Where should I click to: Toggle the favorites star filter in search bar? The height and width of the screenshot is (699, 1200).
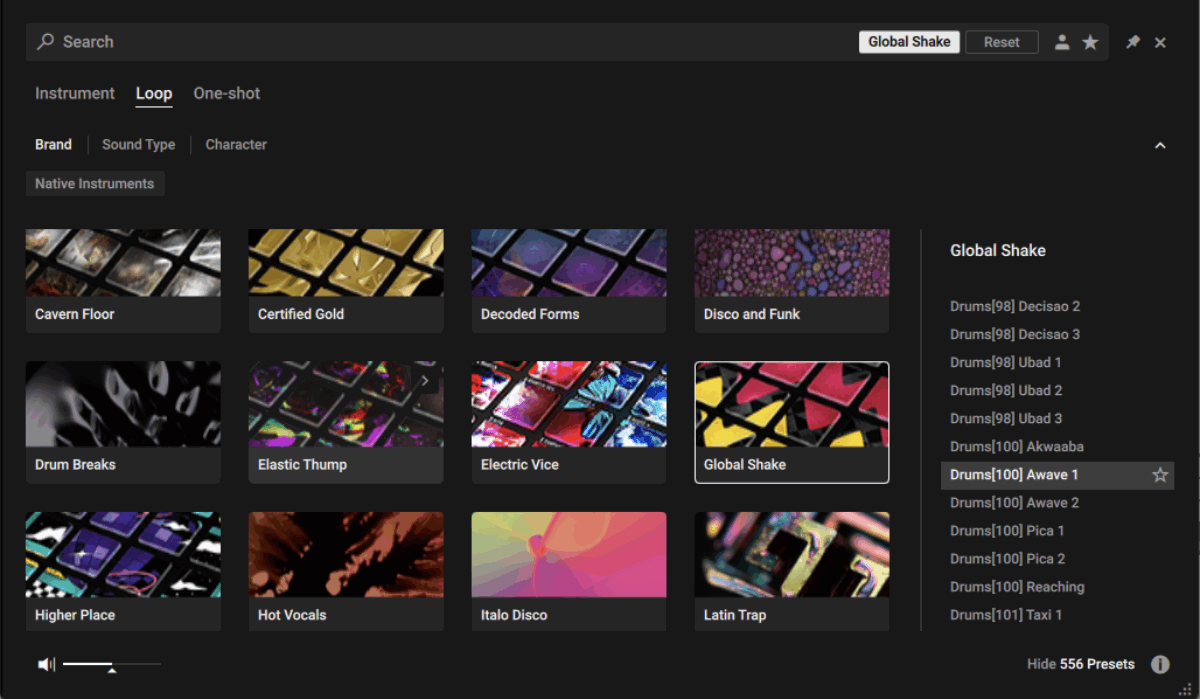coord(1090,42)
